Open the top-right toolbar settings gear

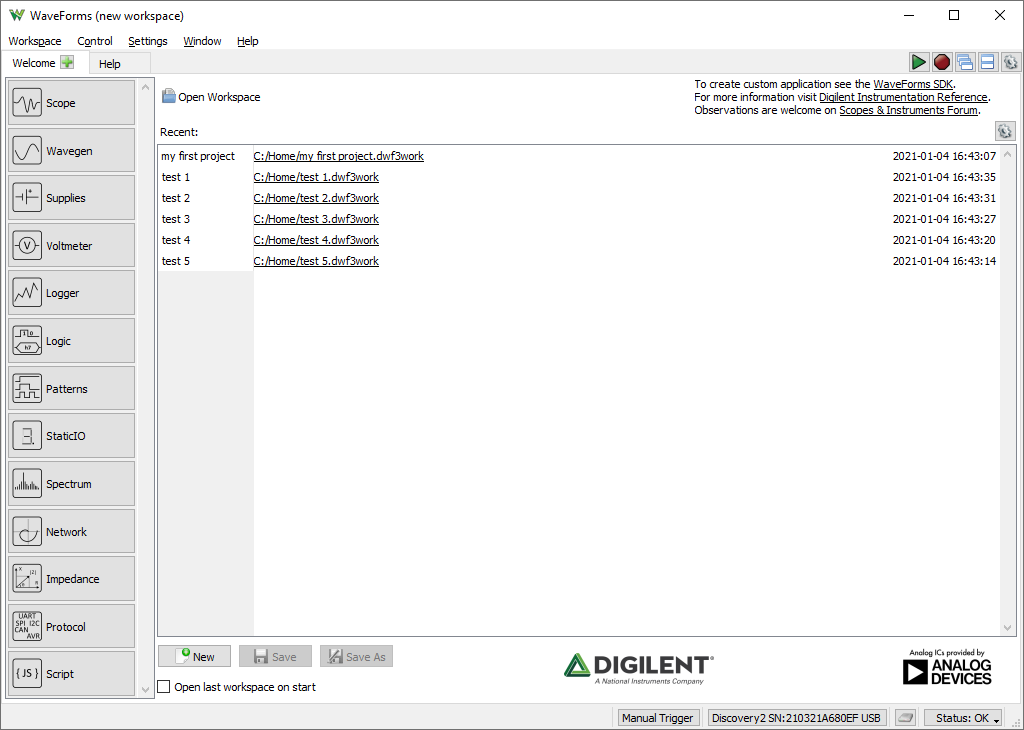pyautogui.click(x=1010, y=62)
